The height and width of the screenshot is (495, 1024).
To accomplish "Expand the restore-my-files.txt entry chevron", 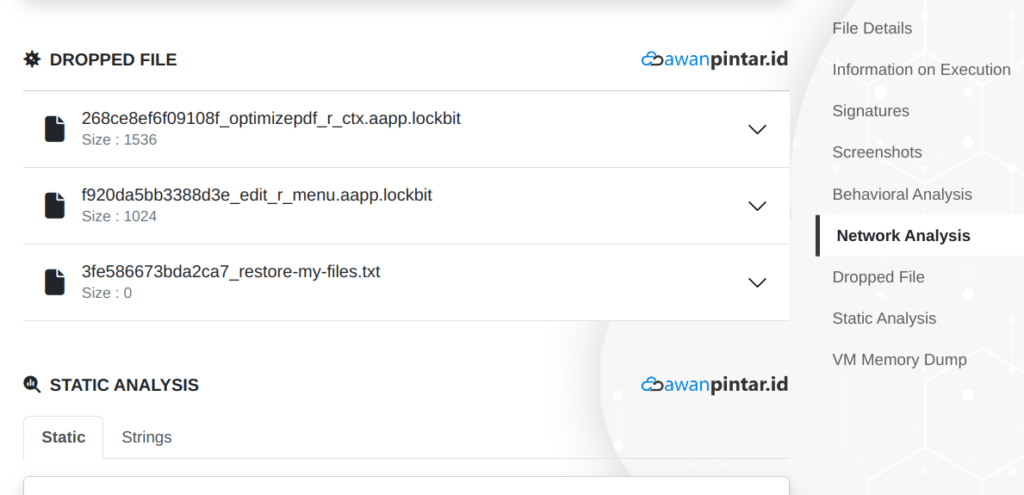I will [757, 283].
